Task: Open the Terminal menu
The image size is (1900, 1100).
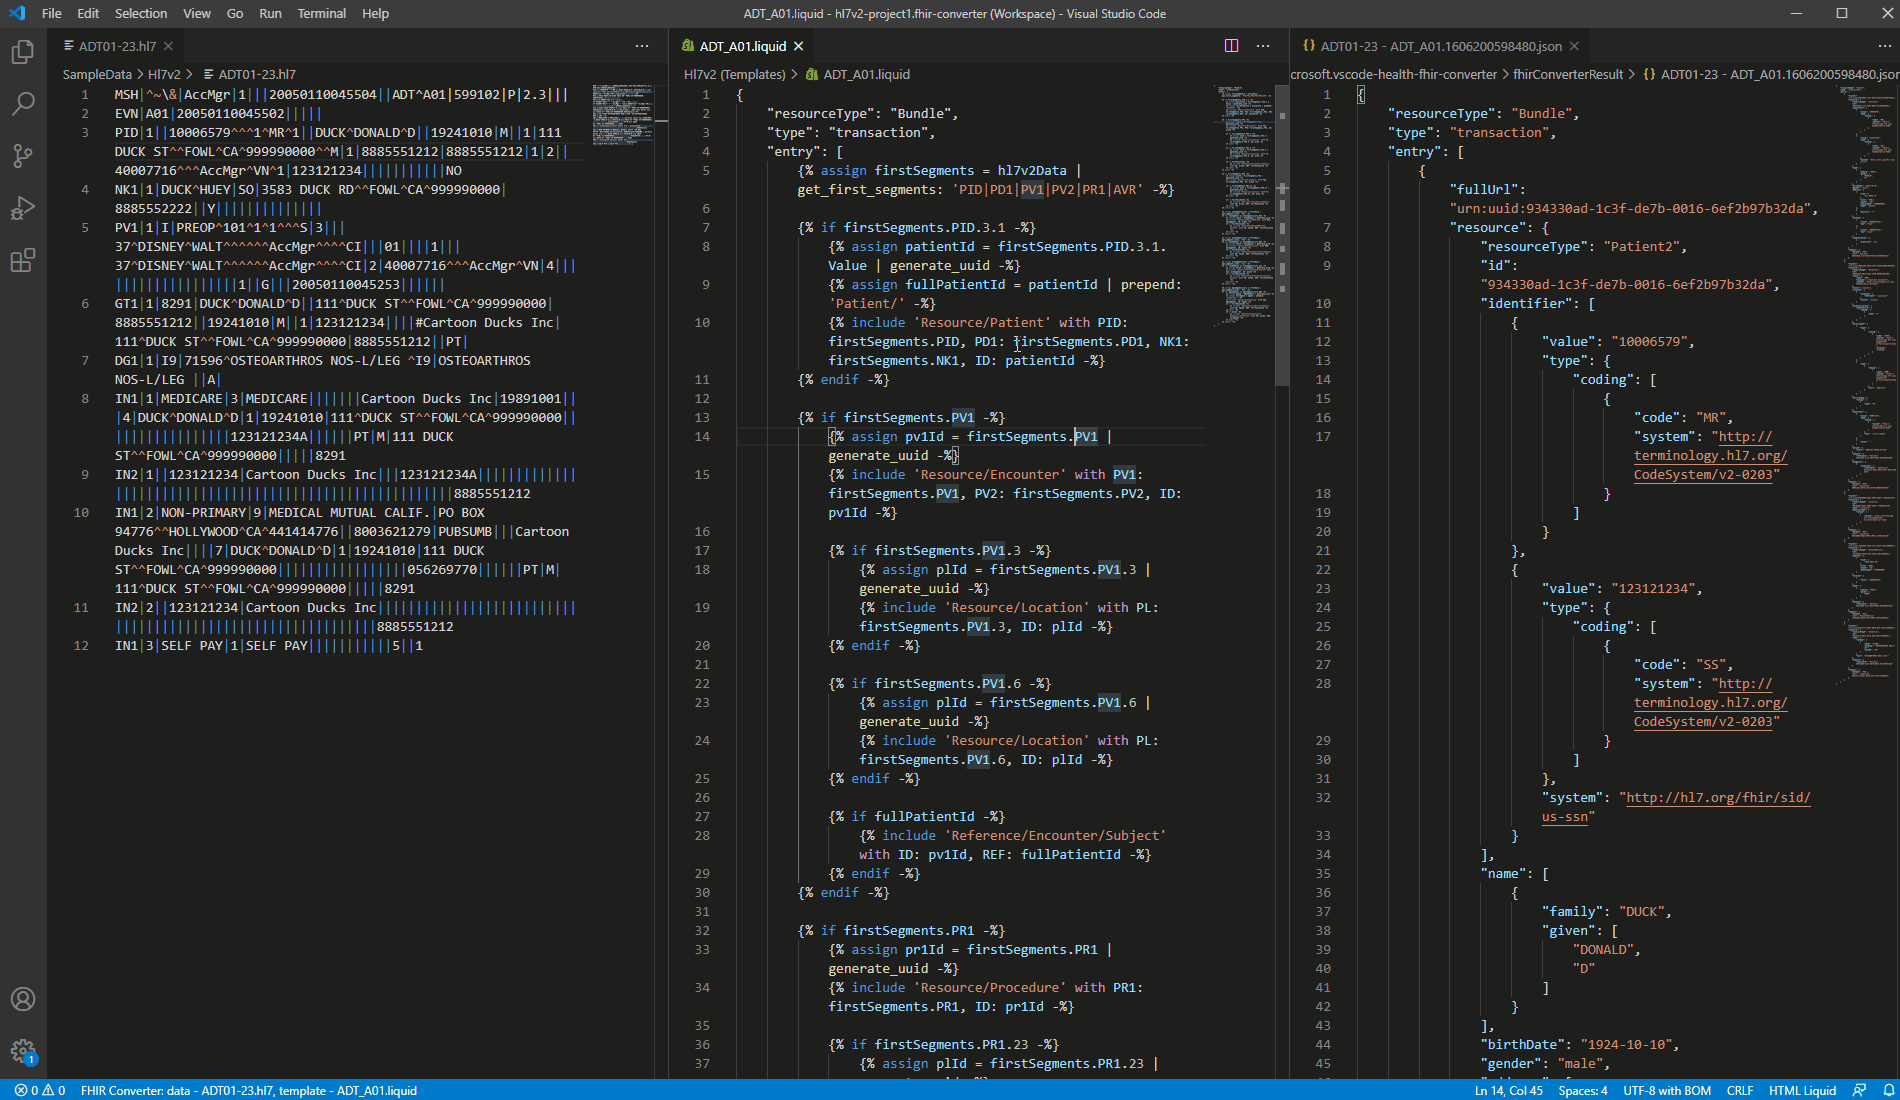Action: coord(322,13)
